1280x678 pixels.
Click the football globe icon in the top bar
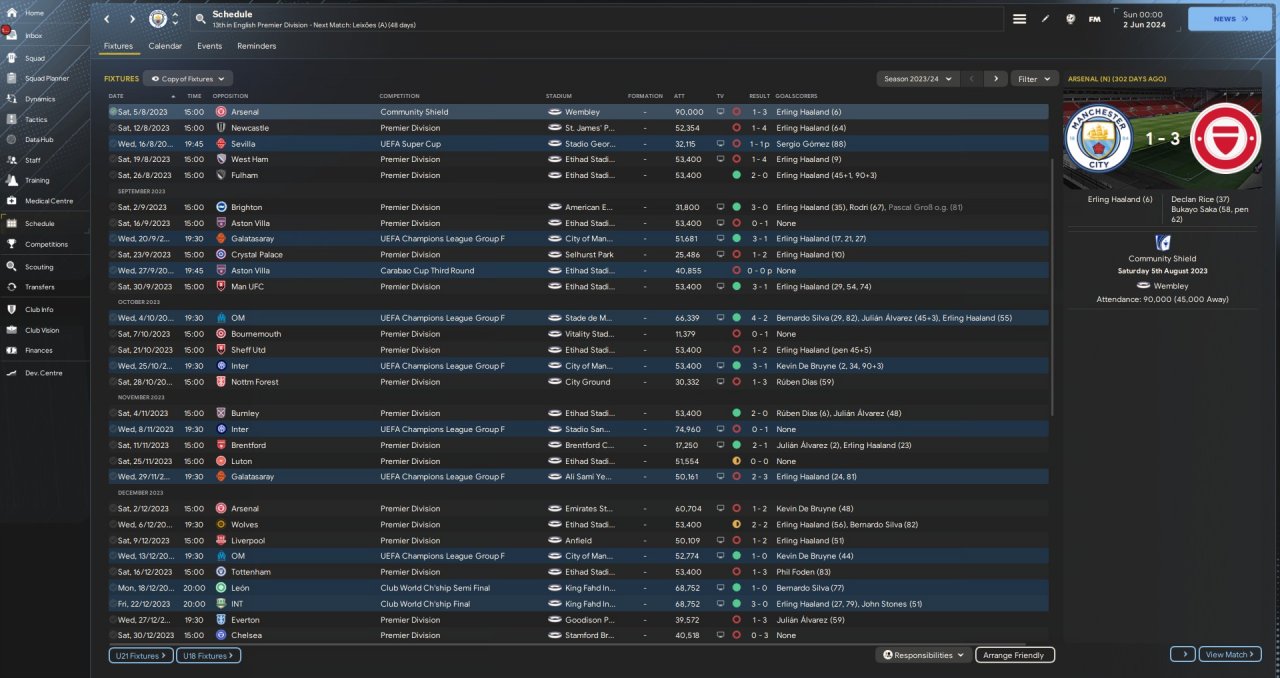pos(1070,19)
